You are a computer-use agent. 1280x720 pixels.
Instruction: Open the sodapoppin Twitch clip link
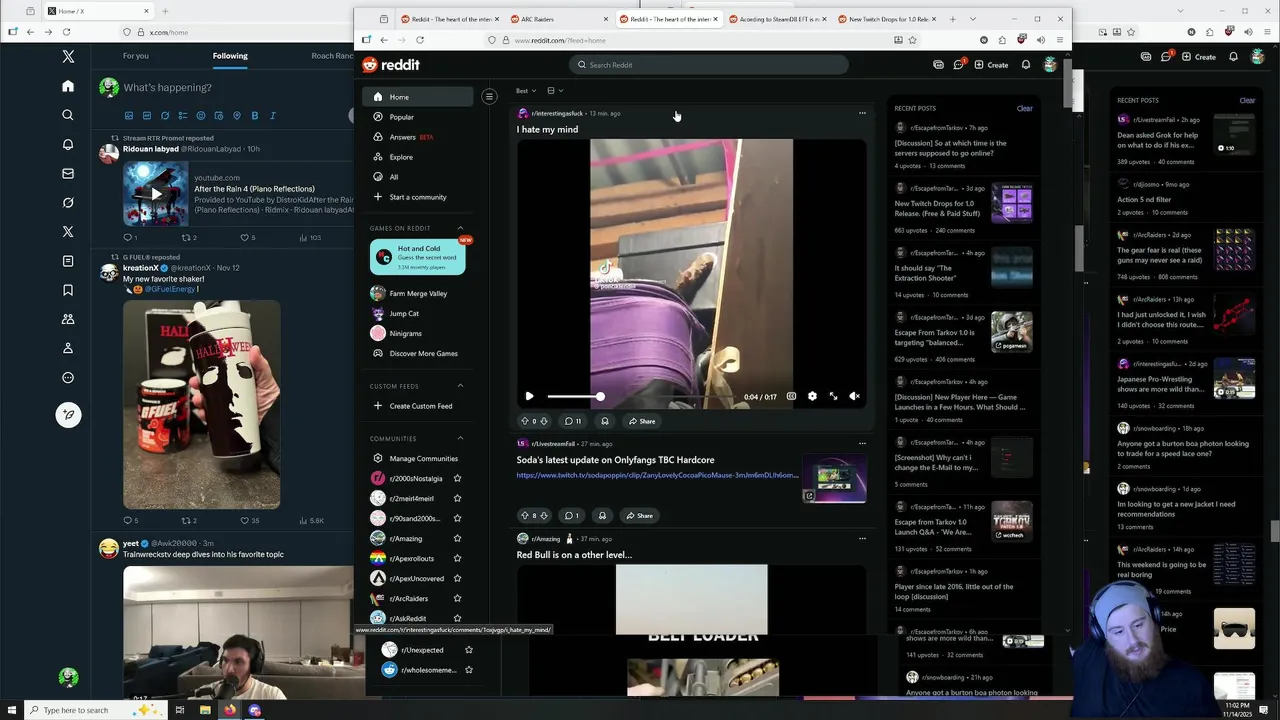[657, 475]
